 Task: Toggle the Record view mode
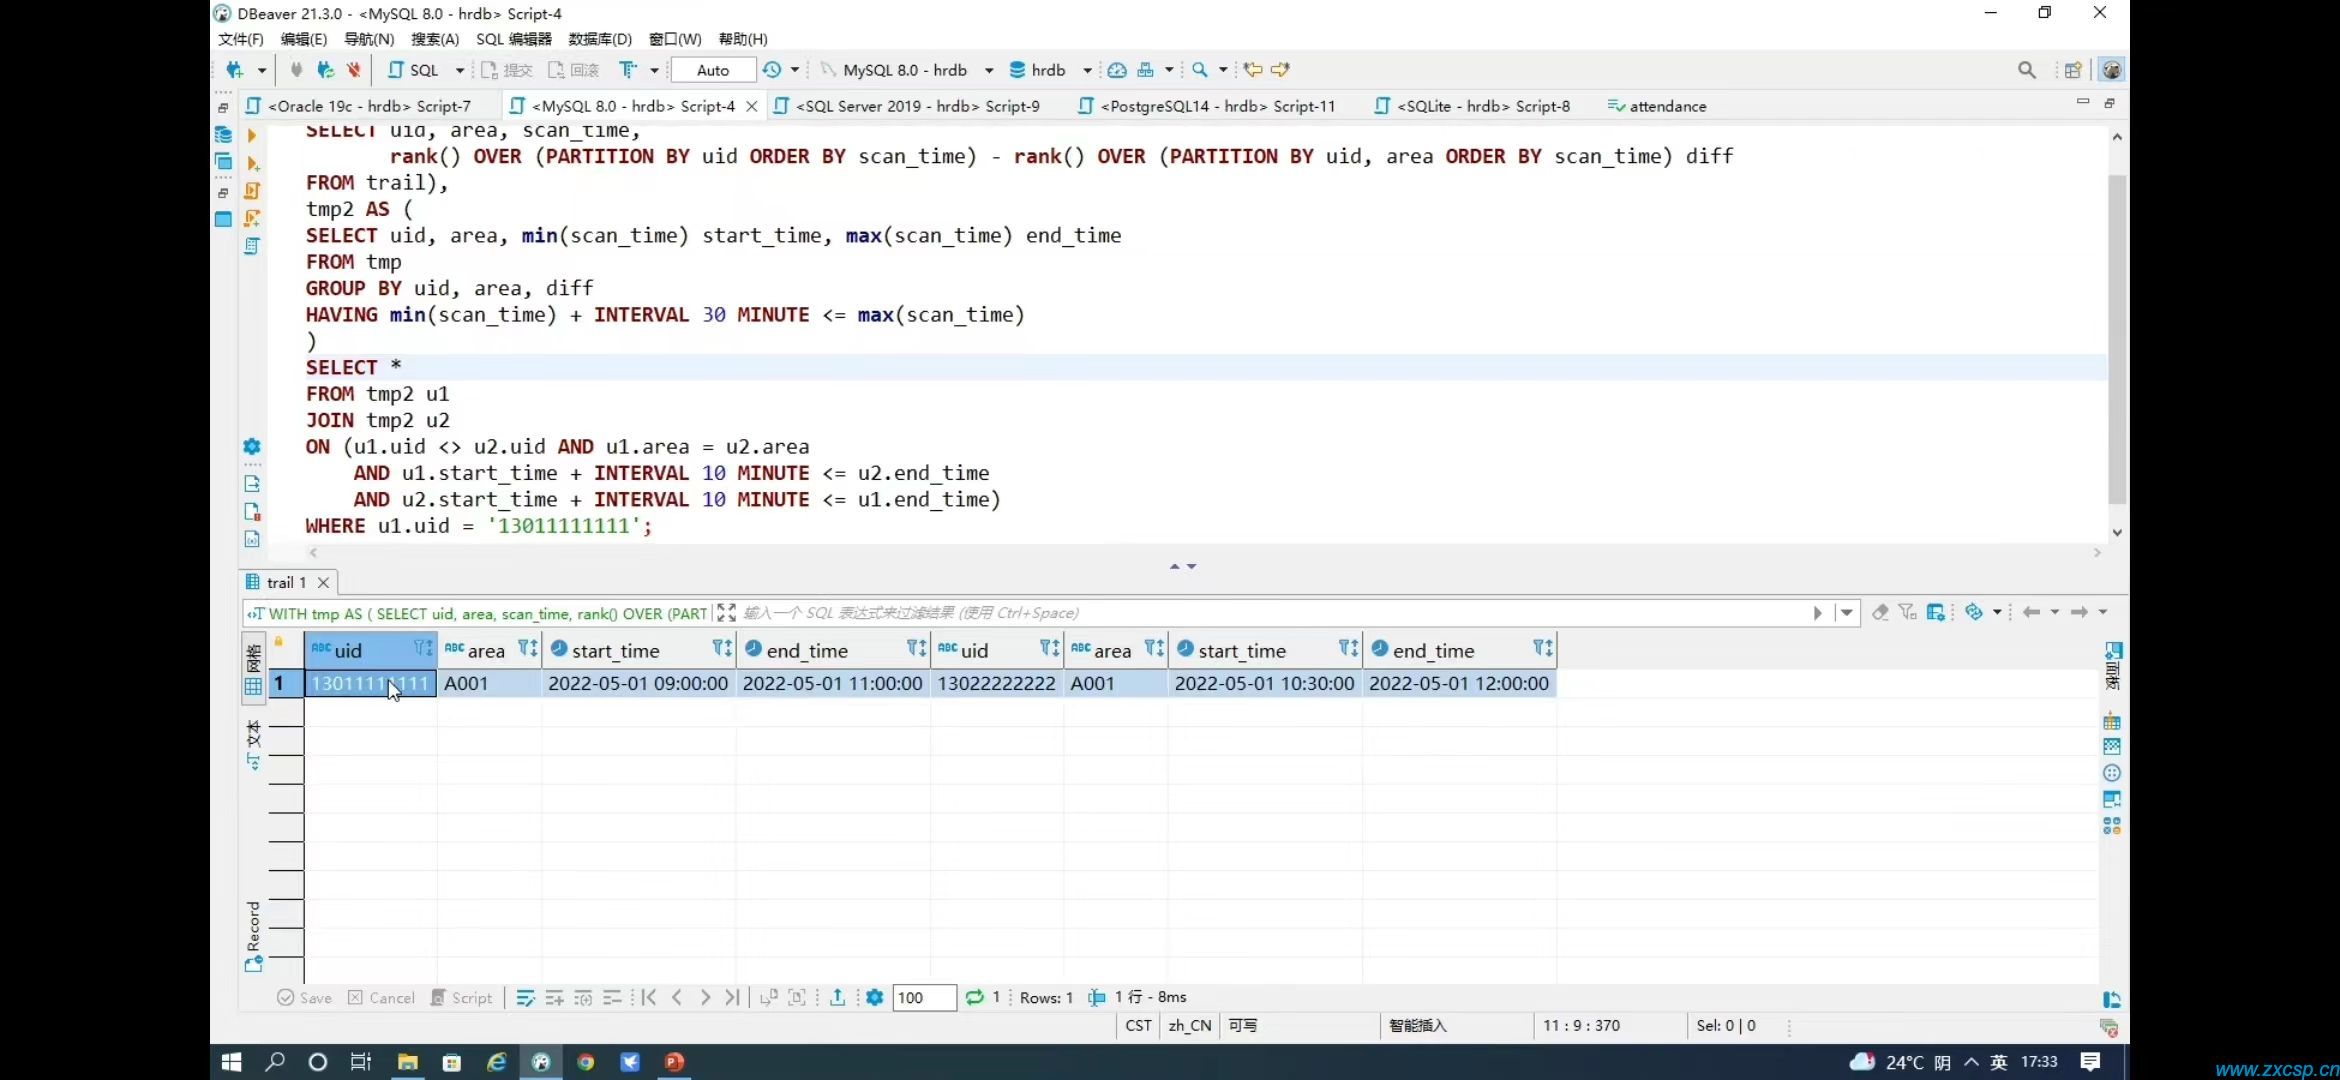coord(253,936)
